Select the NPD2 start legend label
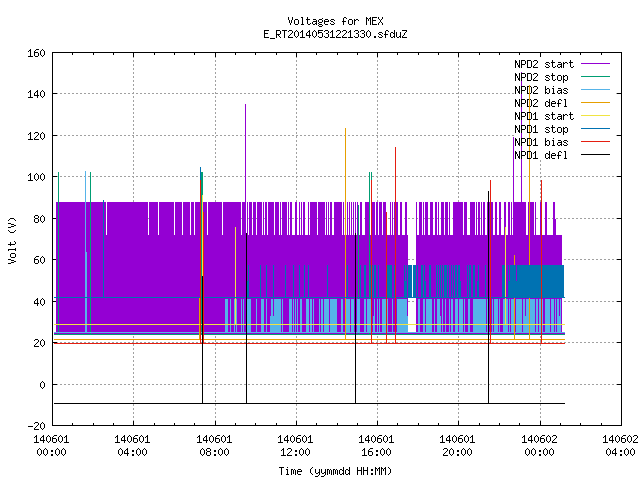The image size is (640, 480). [544, 64]
